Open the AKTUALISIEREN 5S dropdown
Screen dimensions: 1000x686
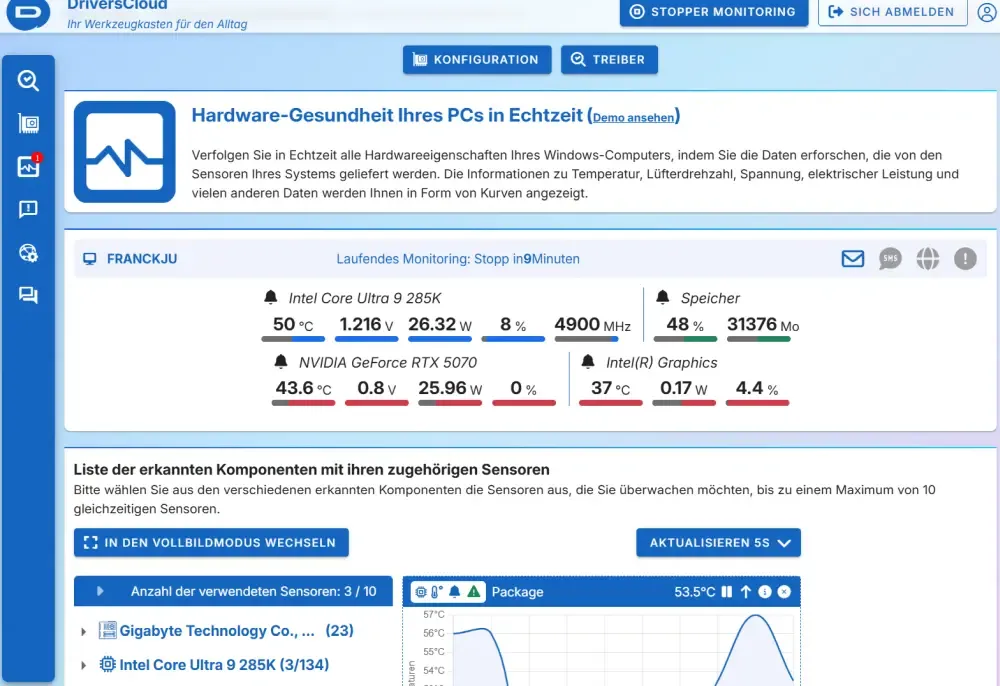718,543
